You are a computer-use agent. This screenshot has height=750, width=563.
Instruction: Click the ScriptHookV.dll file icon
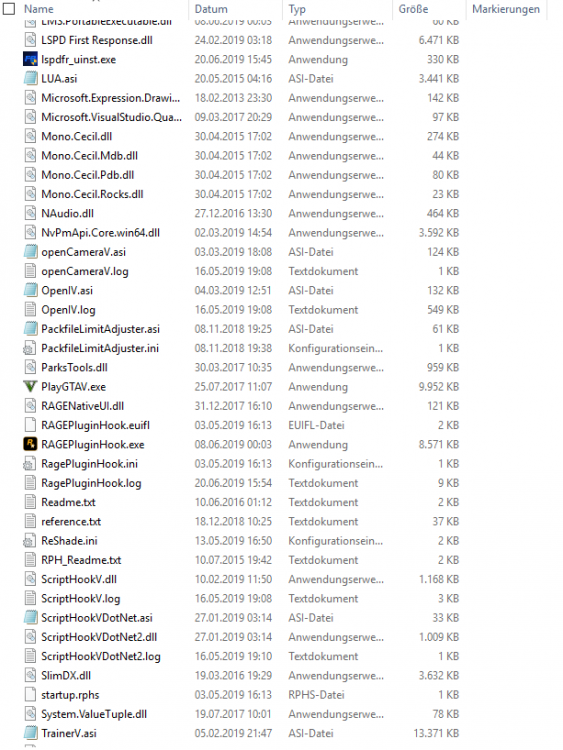(x=30, y=579)
